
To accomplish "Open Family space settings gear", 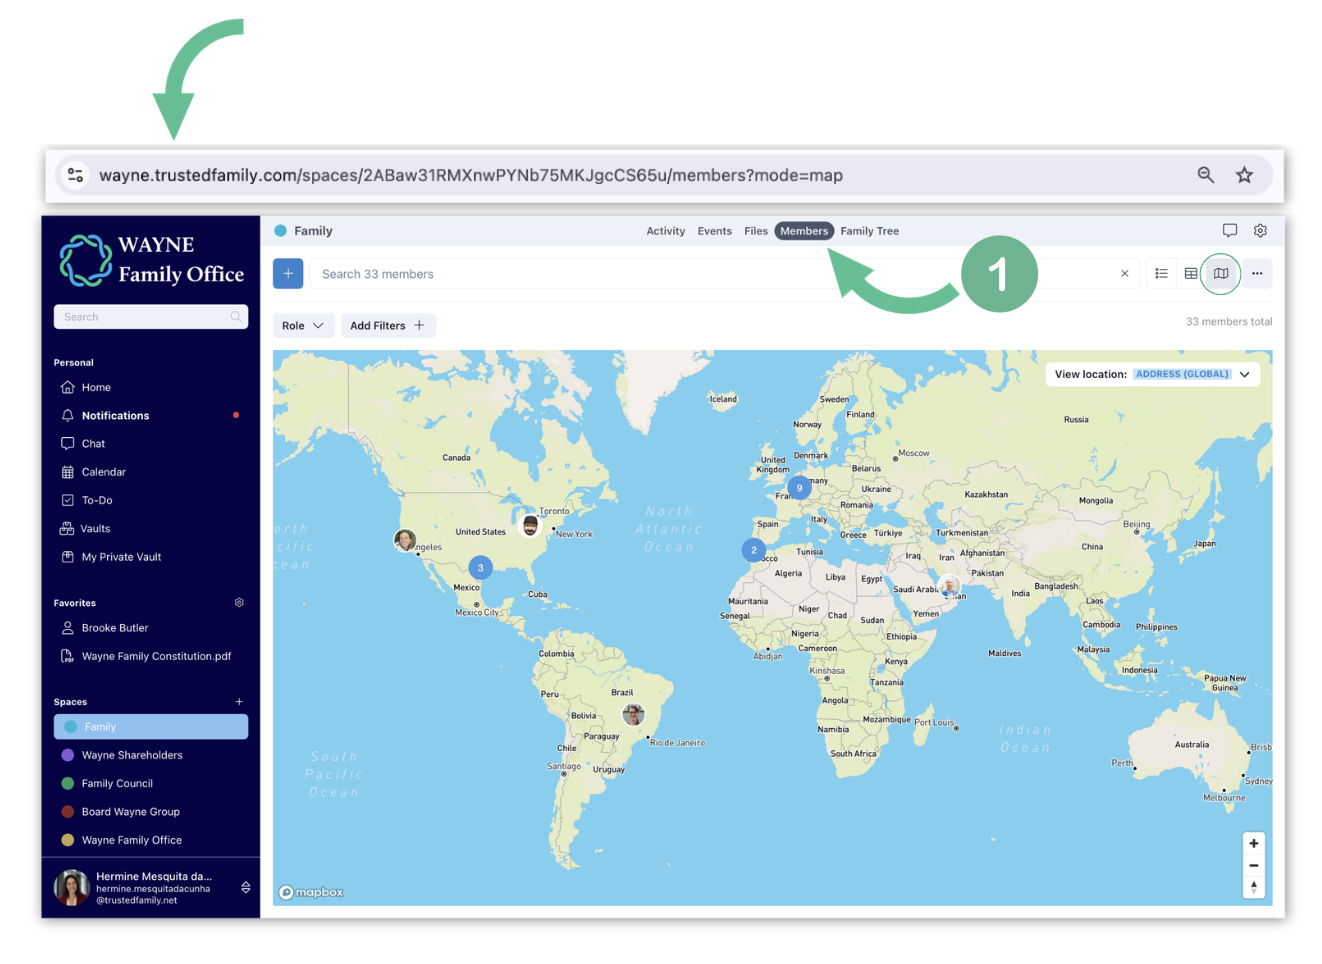I will tap(1260, 231).
